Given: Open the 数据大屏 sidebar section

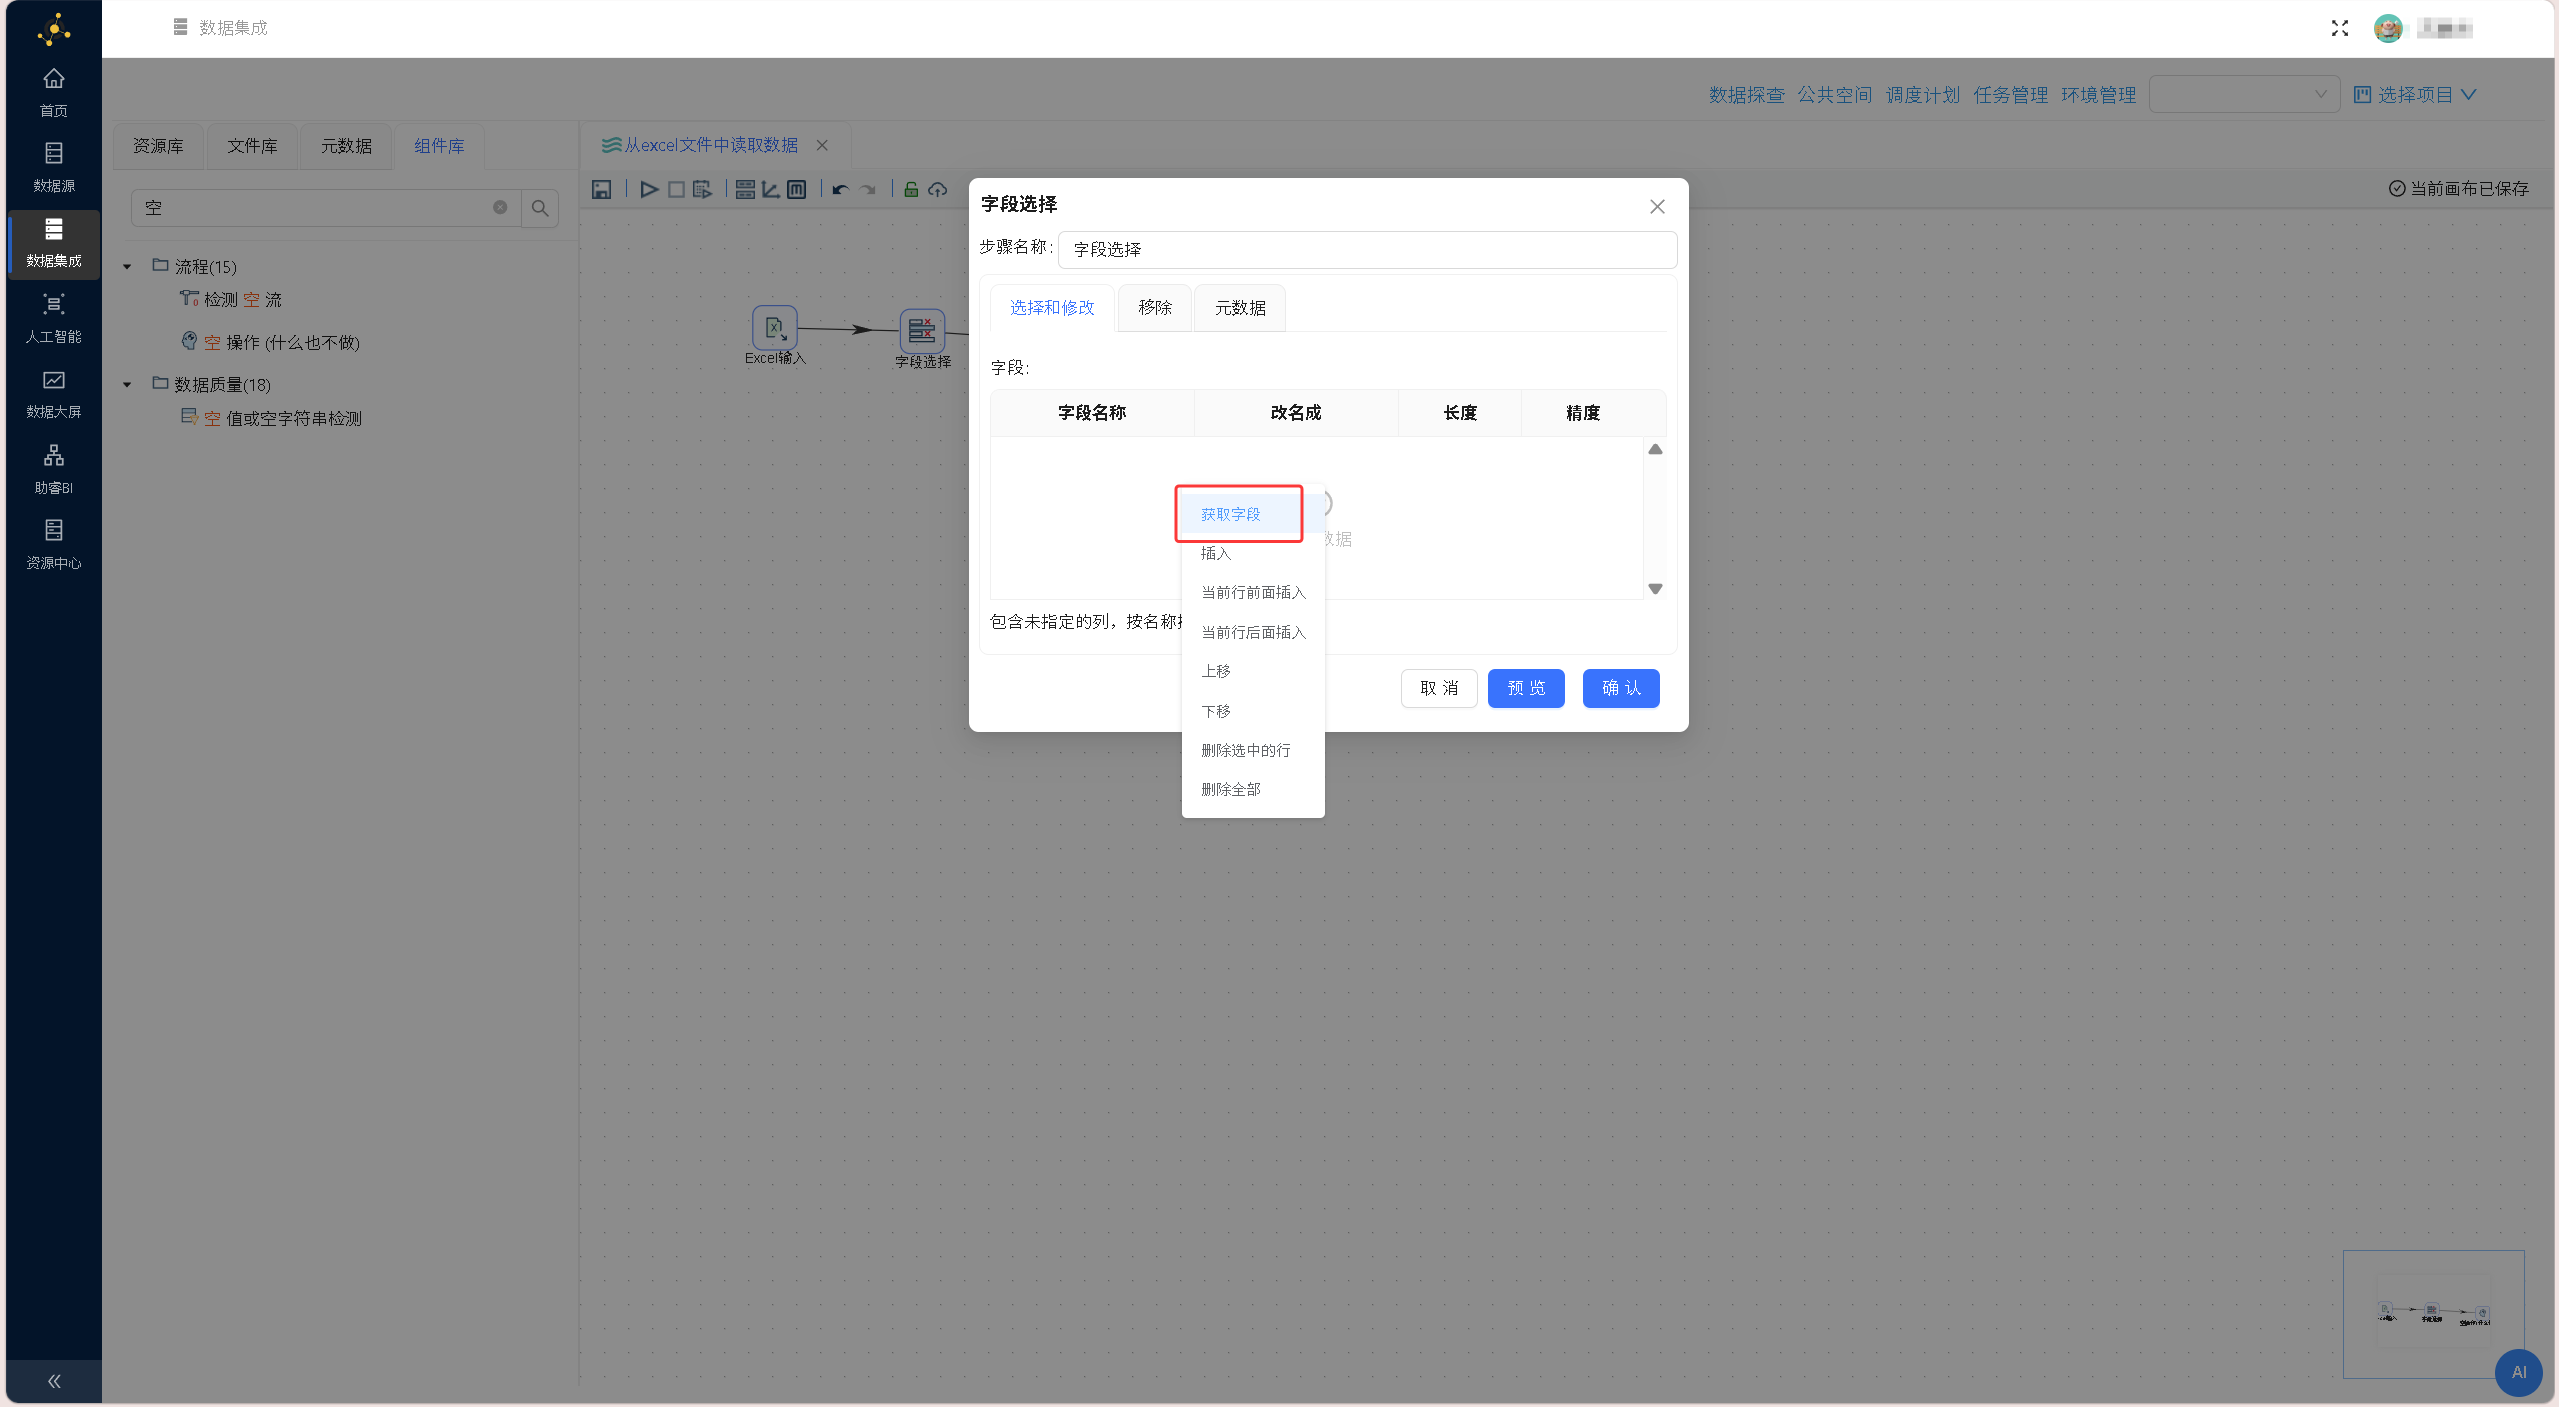Looking at the screenshot, I should tap(54, 394).
